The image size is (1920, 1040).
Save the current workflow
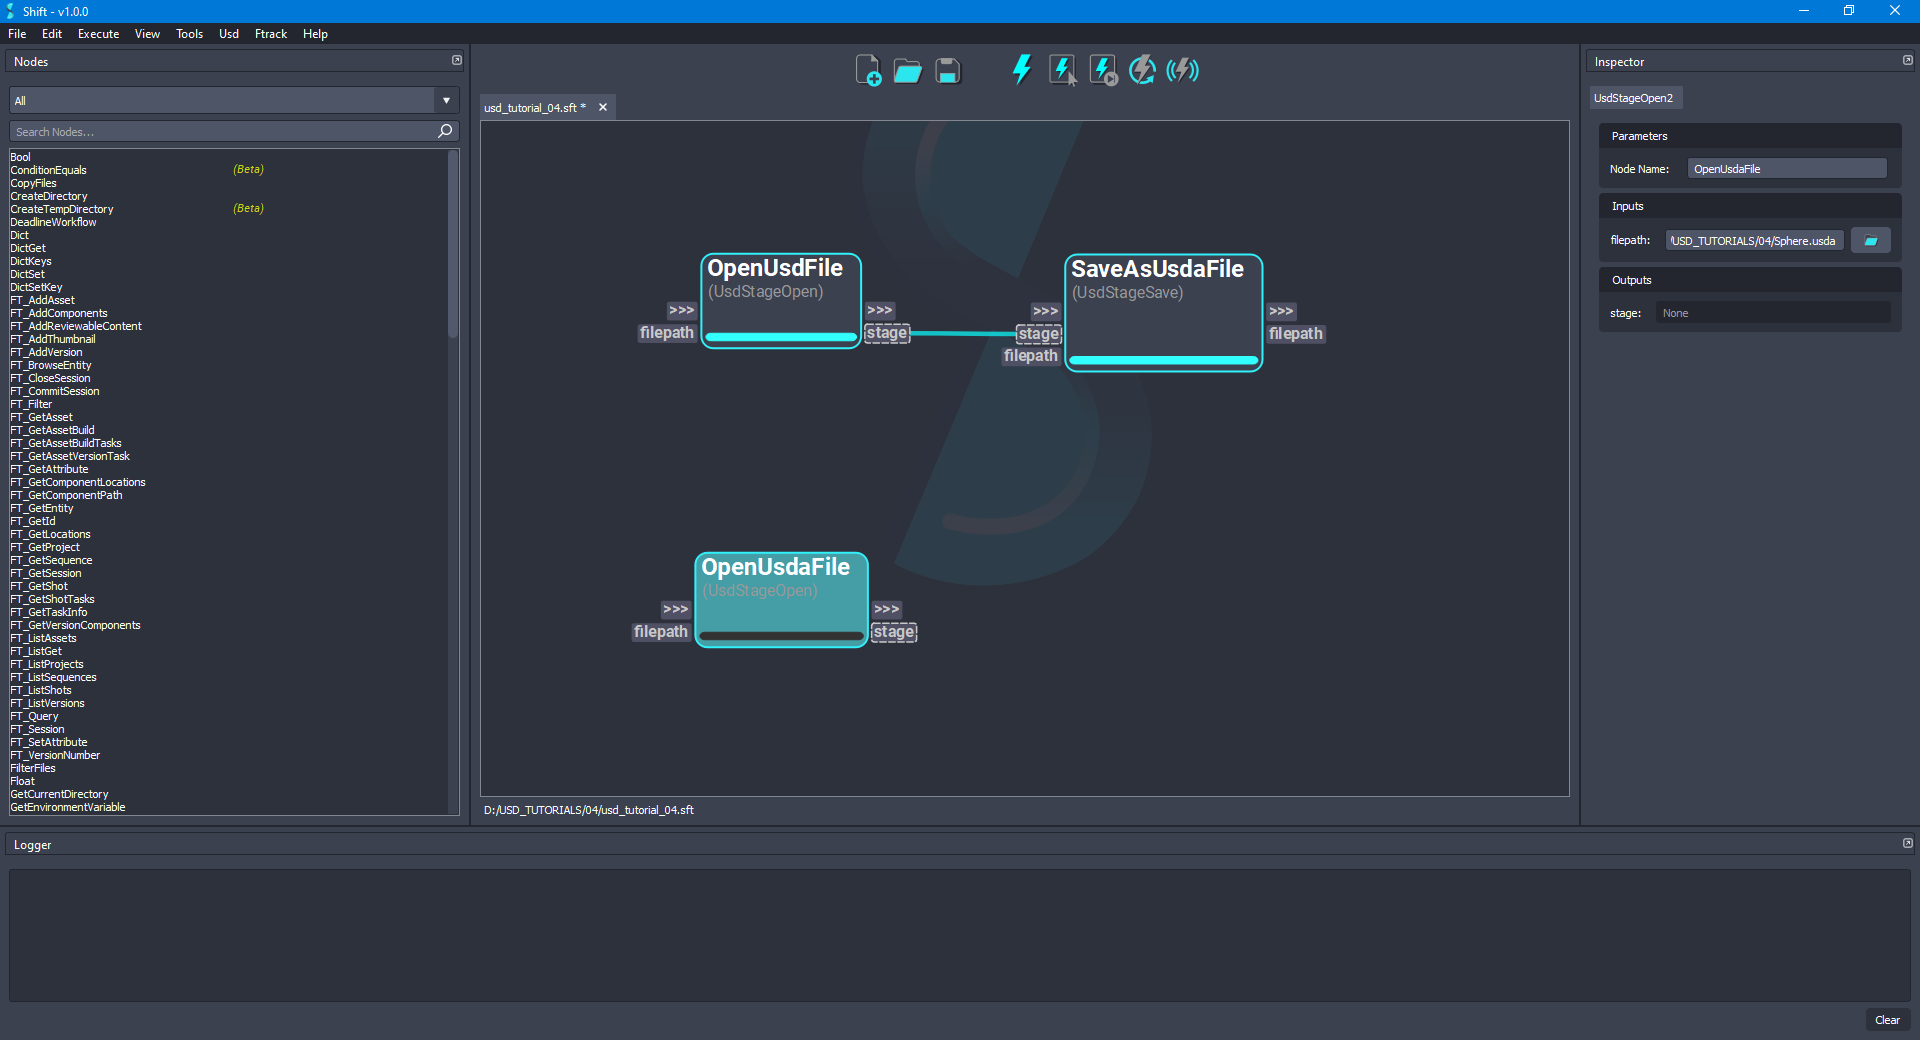pos(946,70)
